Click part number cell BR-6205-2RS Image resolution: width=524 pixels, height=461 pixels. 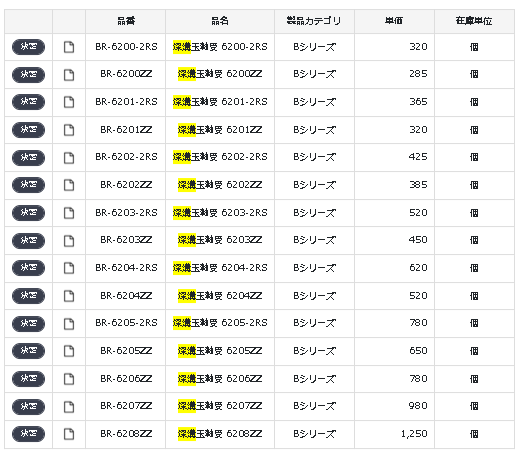126,323
